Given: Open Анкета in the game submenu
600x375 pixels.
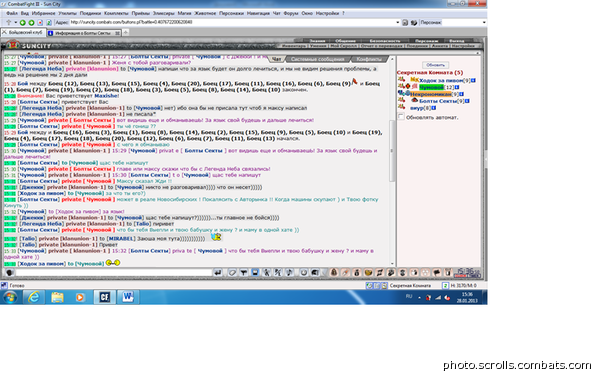Looking at the screenshot, I should pos(440,46).
